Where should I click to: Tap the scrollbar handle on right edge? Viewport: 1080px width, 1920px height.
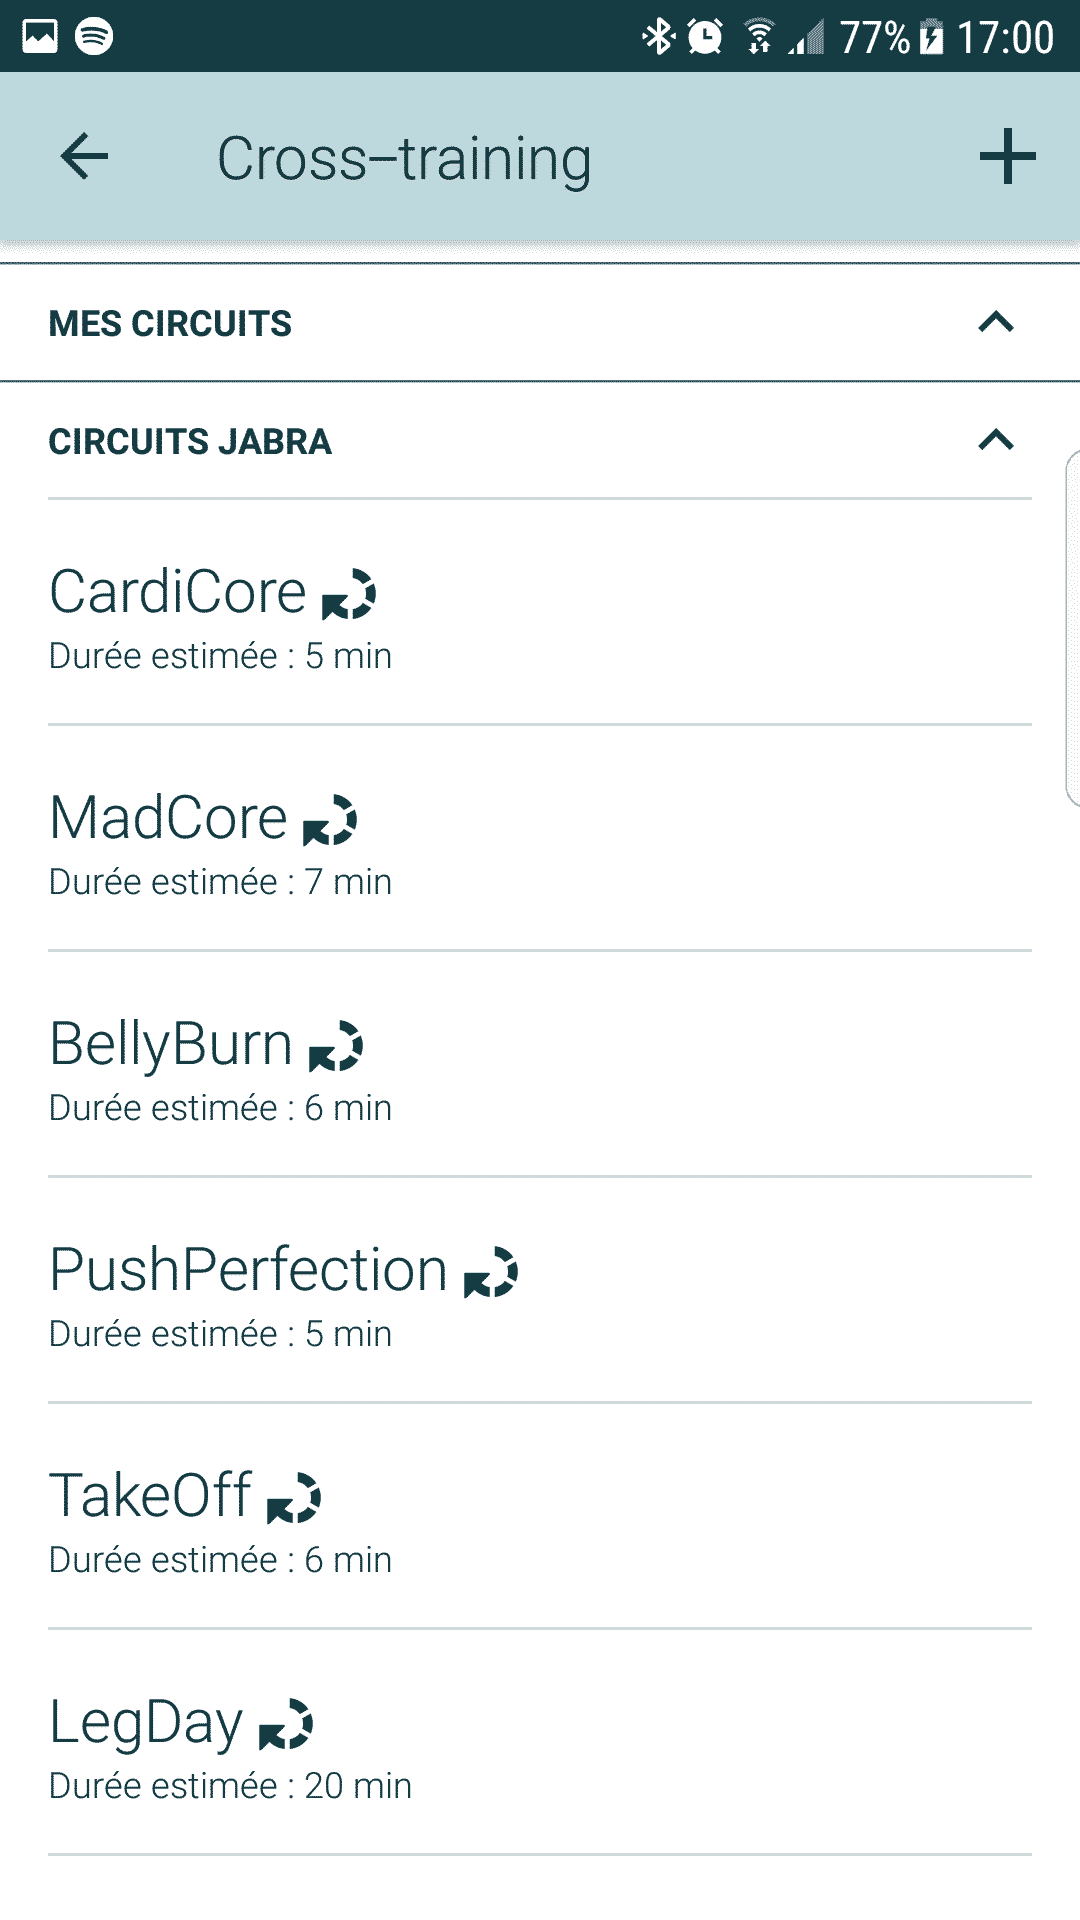point(1073,627)
